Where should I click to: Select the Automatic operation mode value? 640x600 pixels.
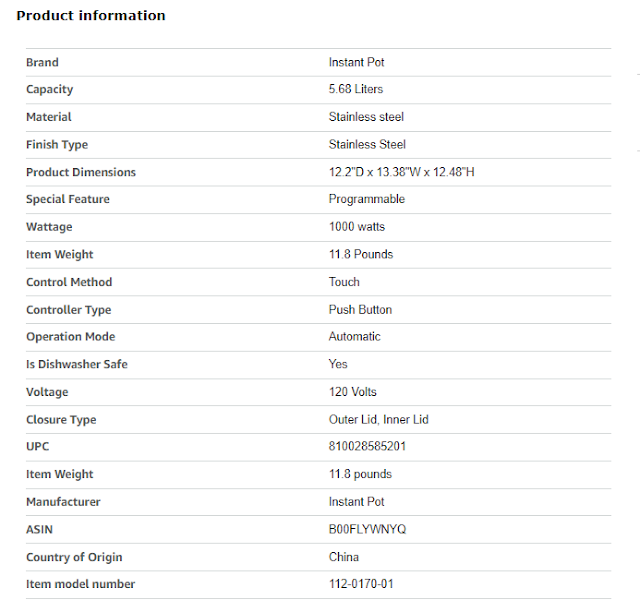[x=354, y=337]
